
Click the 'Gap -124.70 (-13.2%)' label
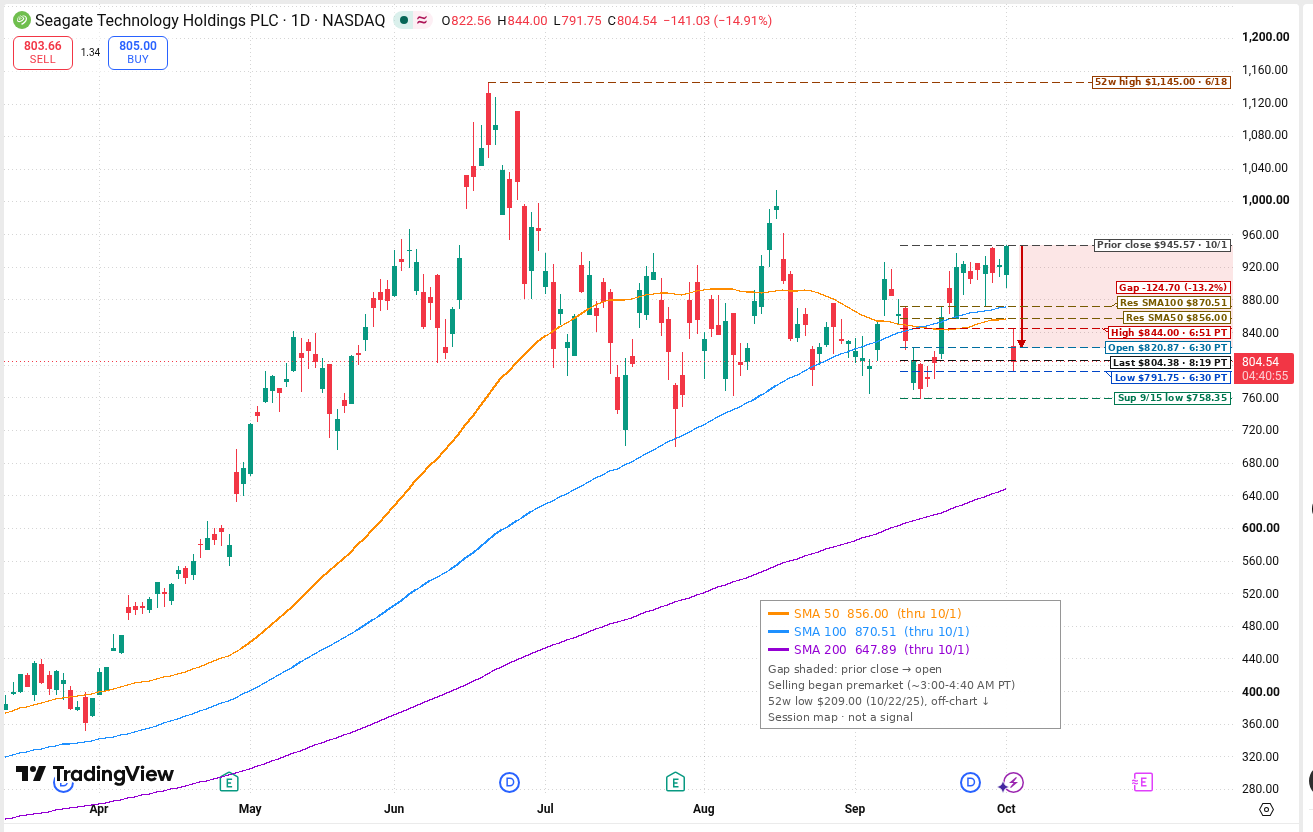(x=1173, y=288)
